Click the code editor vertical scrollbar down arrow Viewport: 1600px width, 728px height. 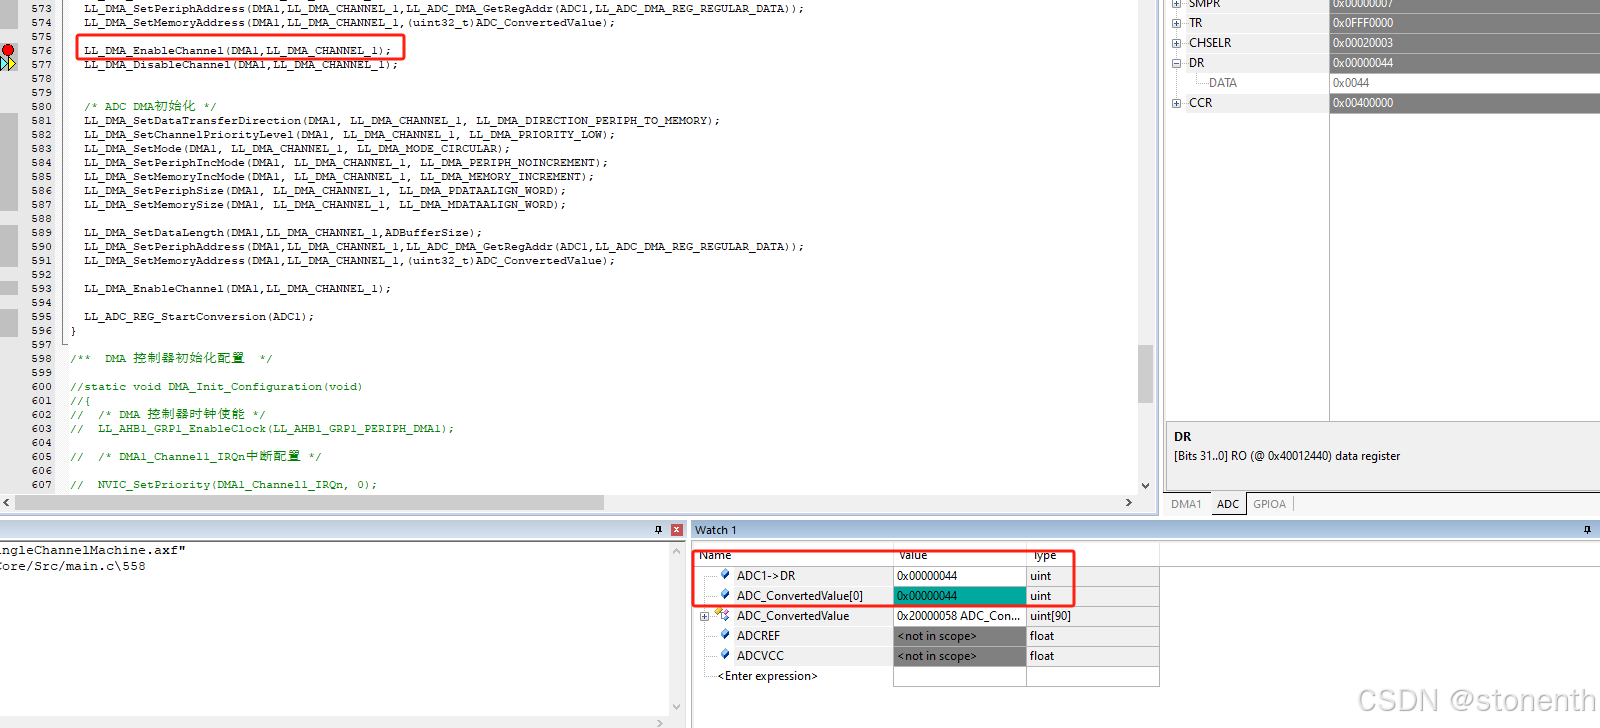coord(1146,486)
